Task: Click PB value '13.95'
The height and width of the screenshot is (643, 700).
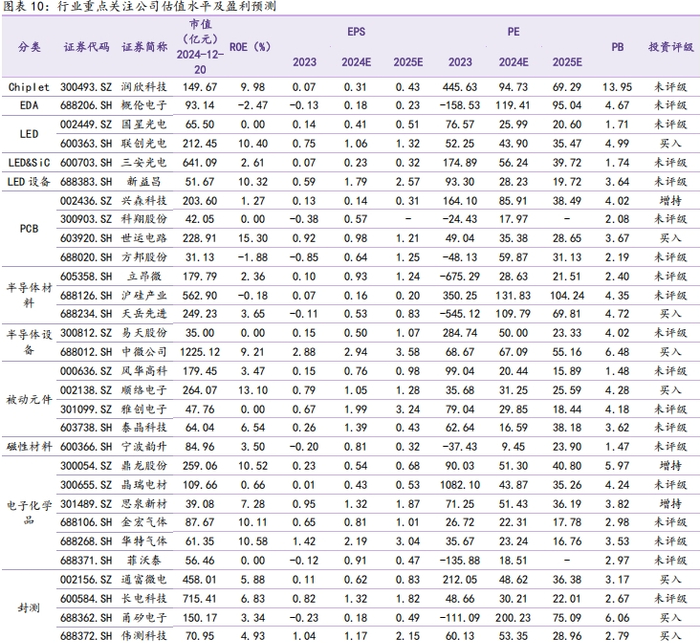Action: coord(617,87)
